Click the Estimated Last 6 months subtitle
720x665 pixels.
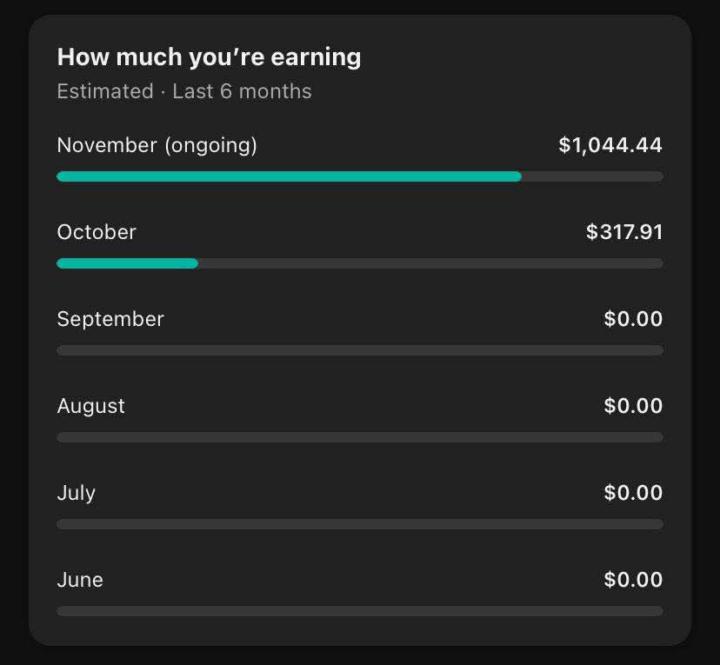tap(184, 91)
